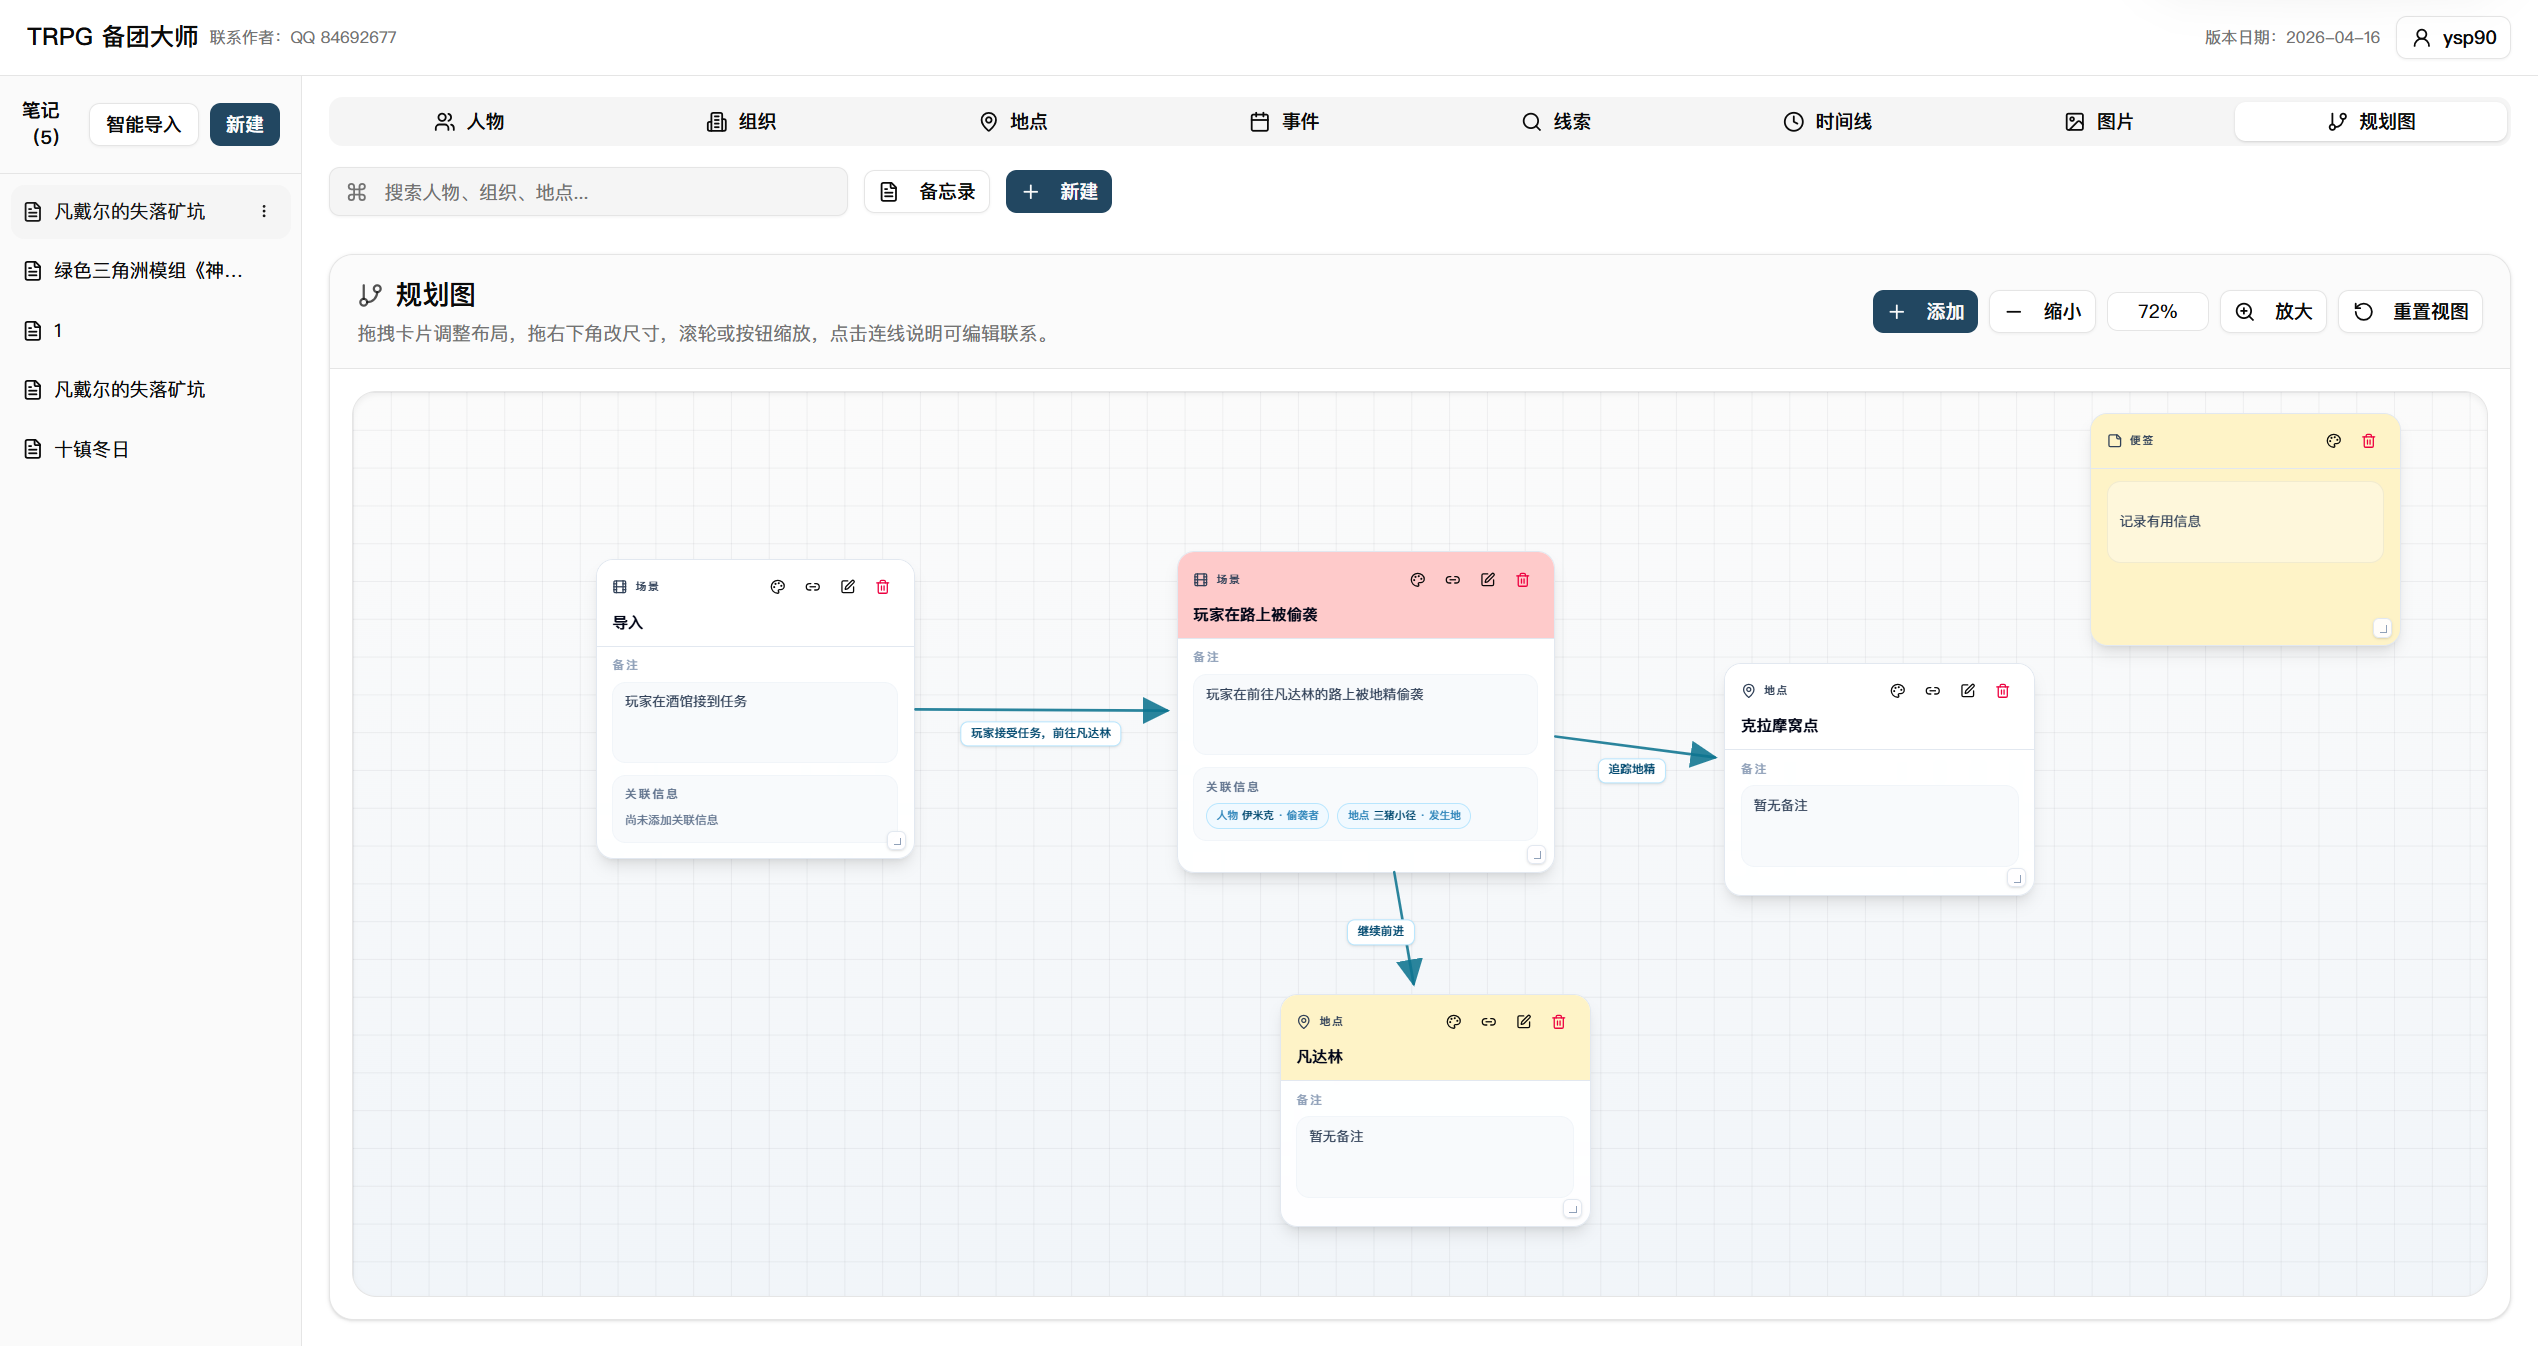Open color palette for 便签 sticky note
This screenshot has height=1346, width=2538.
click(x=2334, y=441)
